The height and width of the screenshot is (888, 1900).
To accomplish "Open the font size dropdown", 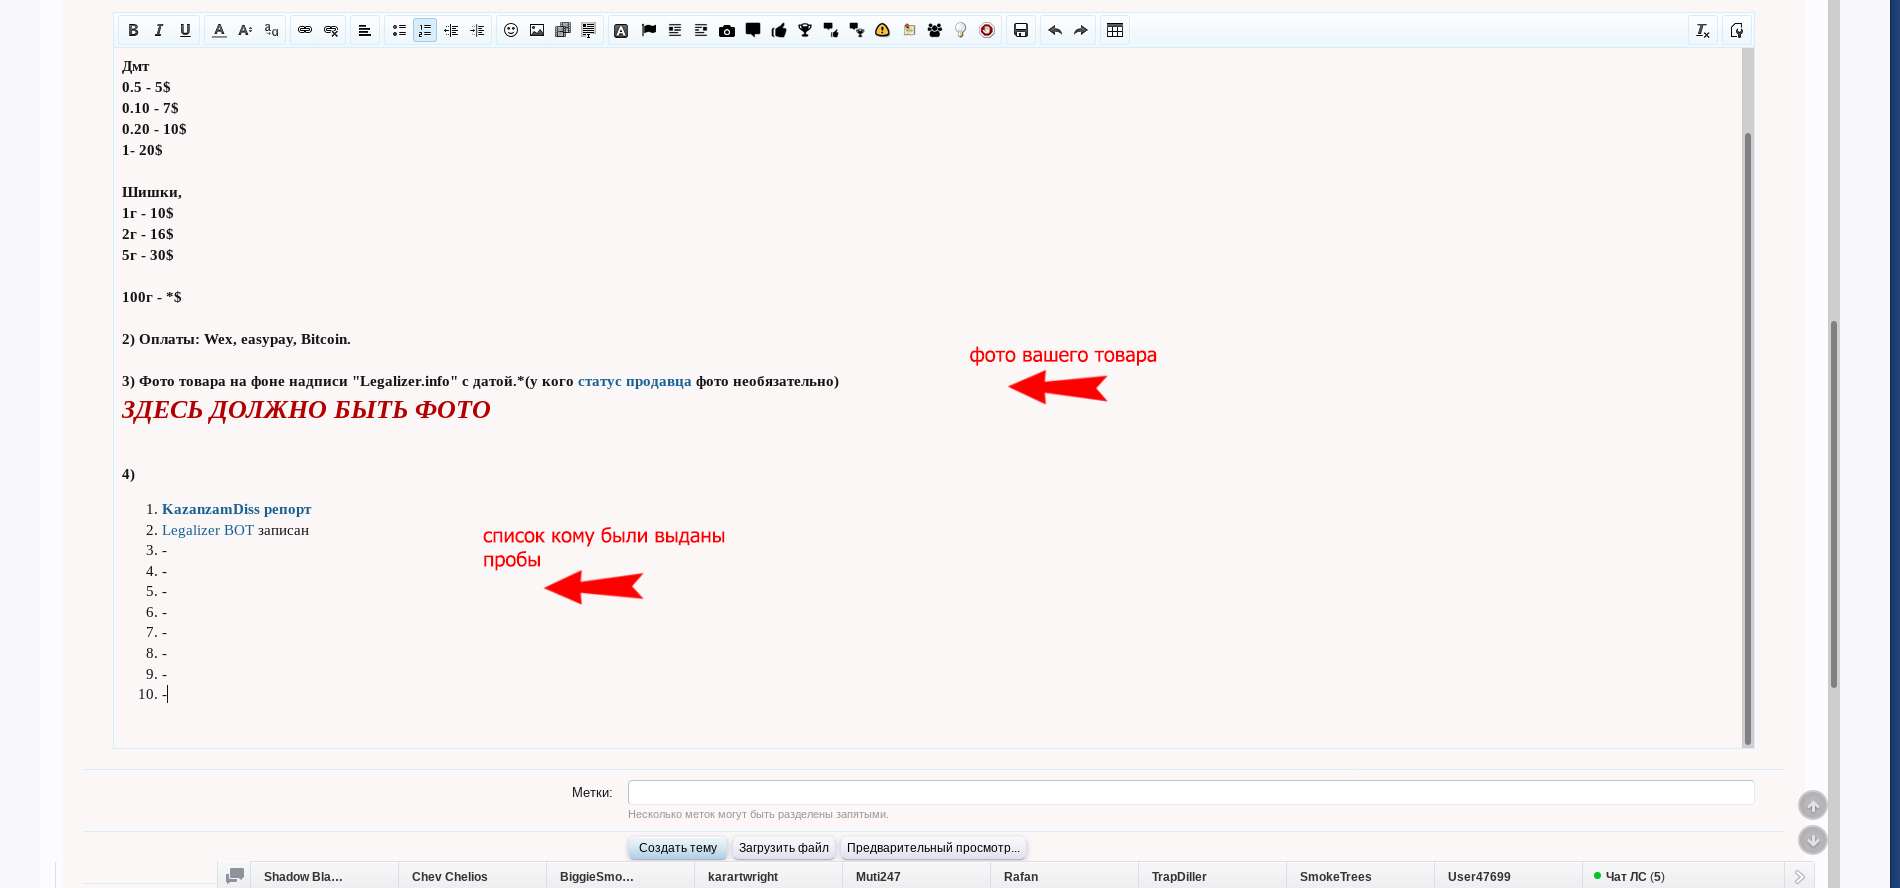I will pyautogui.click(x=245, y=30).
